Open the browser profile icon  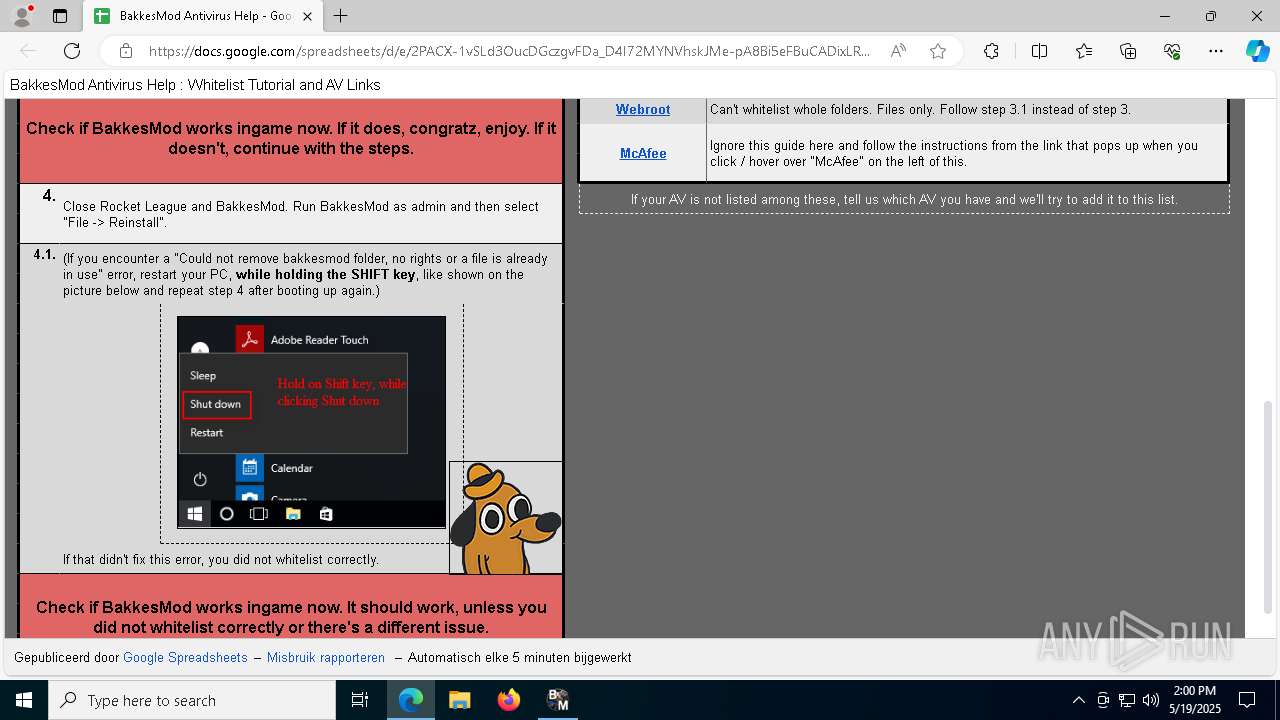21,16
